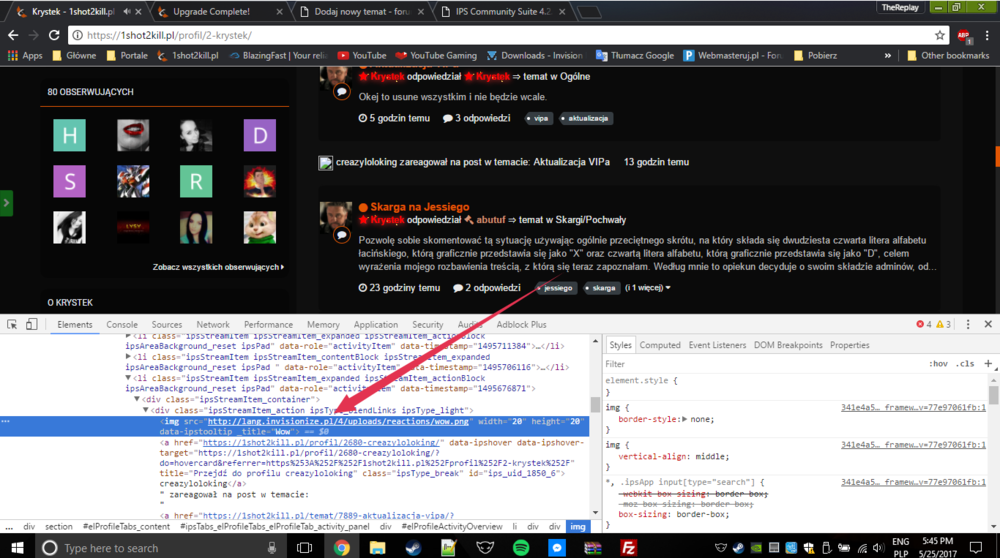
Task: Bookmark this page with the star icon
Action: coord(940,35)
